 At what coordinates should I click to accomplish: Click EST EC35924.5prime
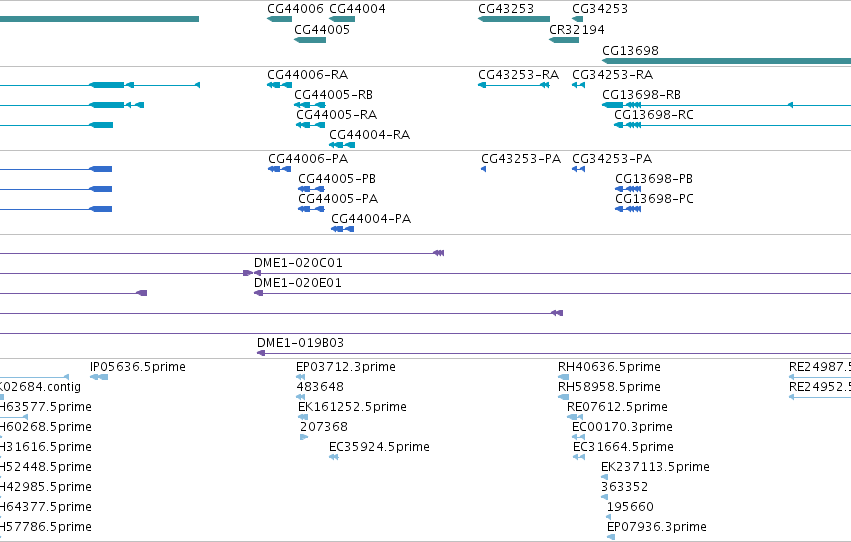coord(379,447)
